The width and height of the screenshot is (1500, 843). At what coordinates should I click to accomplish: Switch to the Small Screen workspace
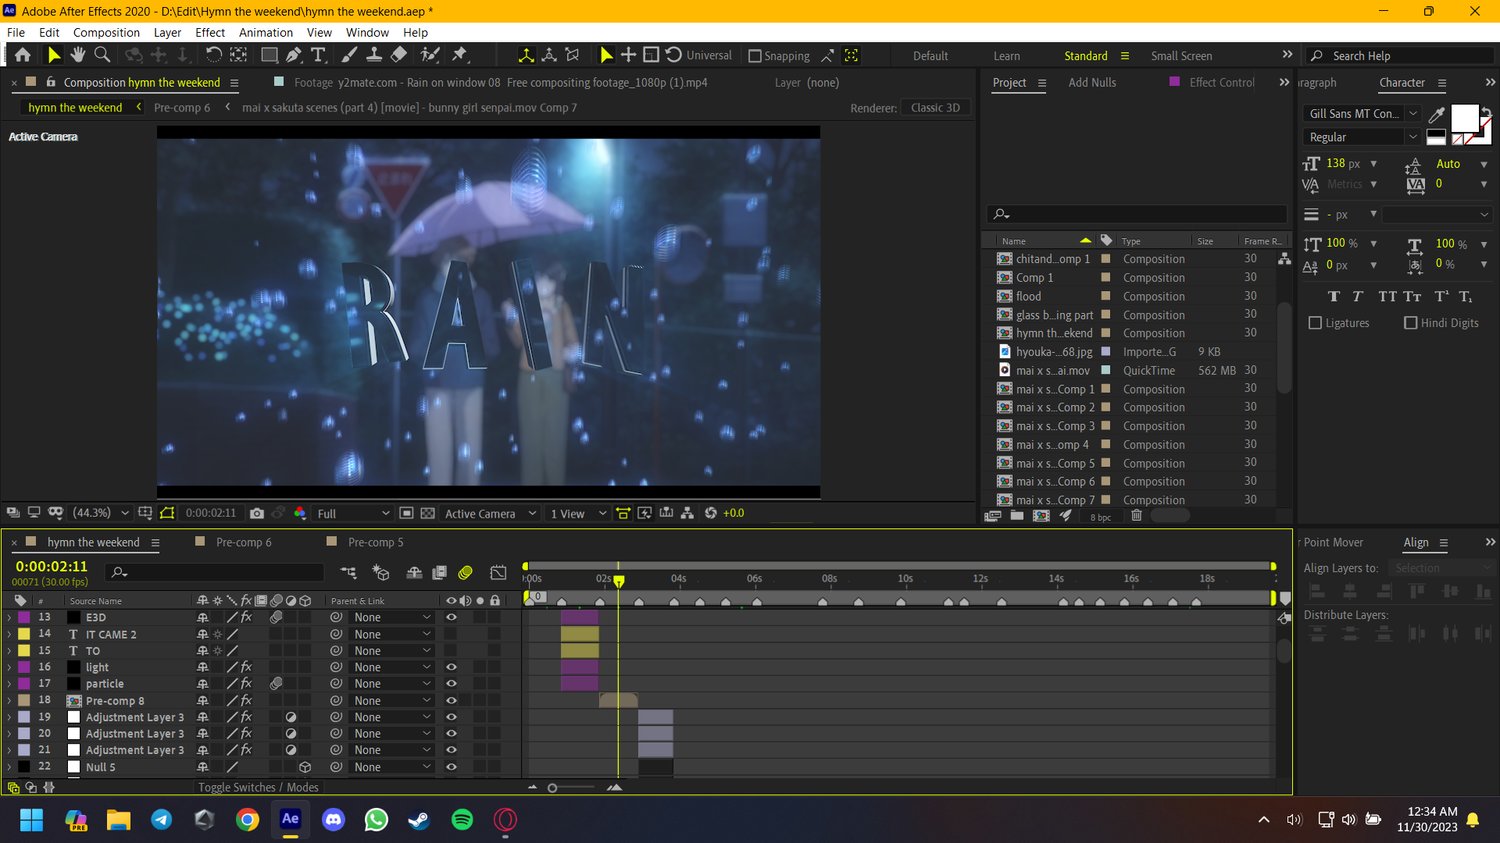coord(1181,56)
